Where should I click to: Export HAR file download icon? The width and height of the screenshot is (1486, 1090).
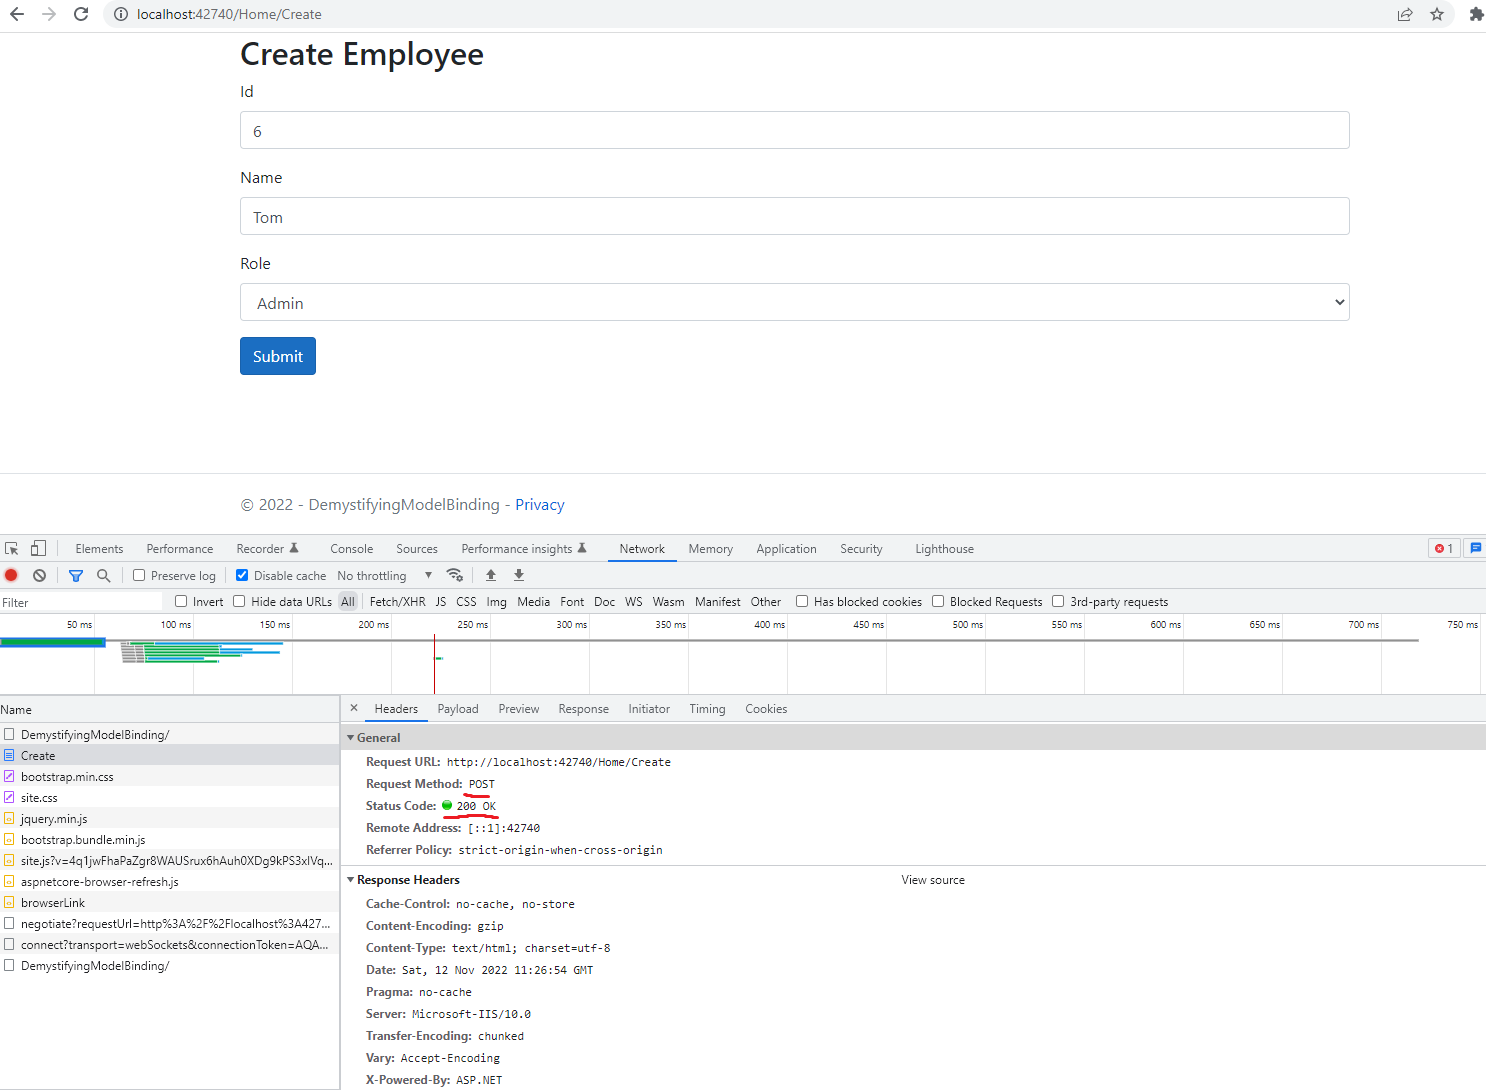[x=519, y=575]
